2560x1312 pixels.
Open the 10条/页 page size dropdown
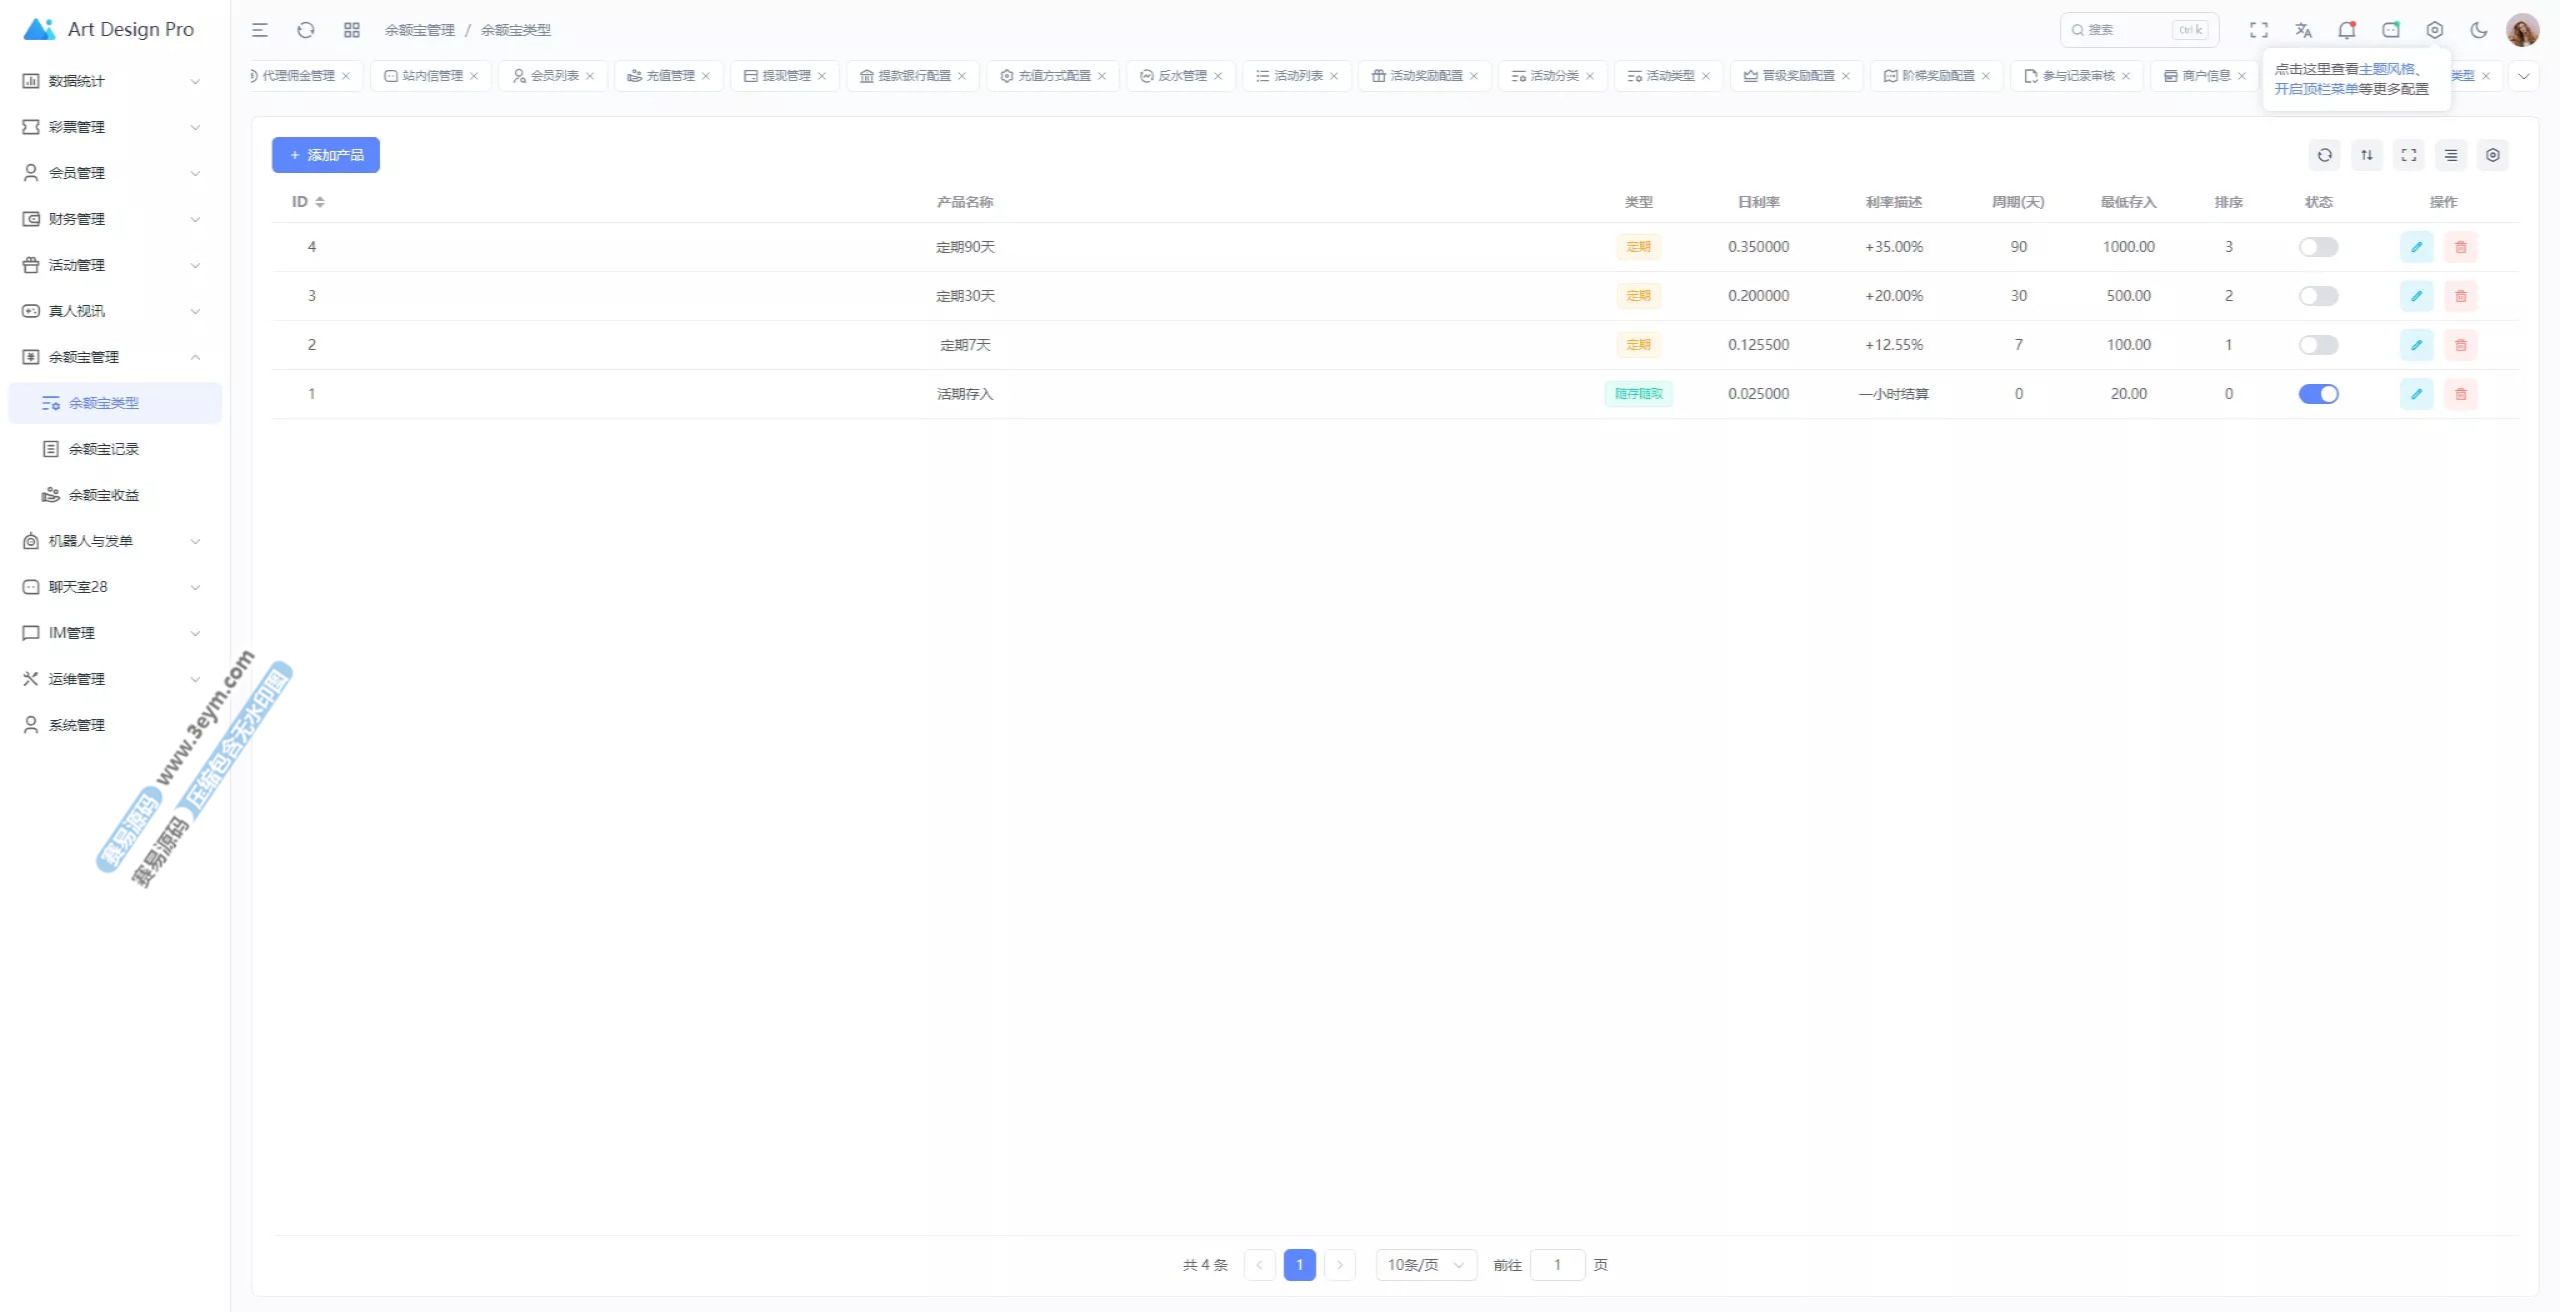click(x=1425, y=1265)
